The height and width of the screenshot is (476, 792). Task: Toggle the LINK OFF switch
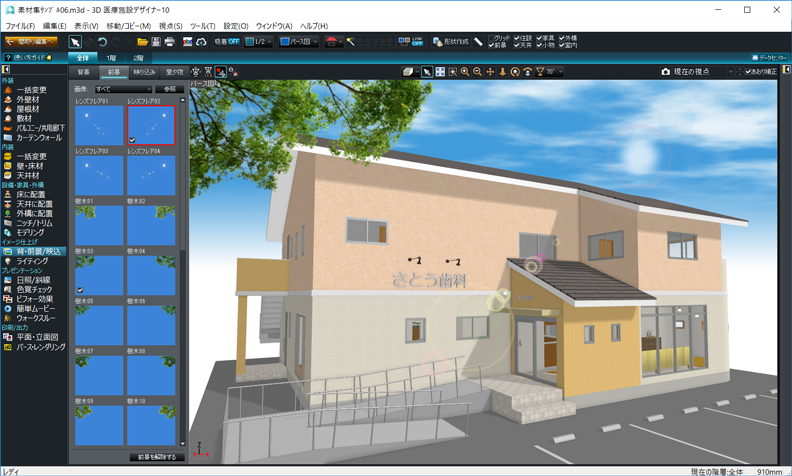[417, 41]
